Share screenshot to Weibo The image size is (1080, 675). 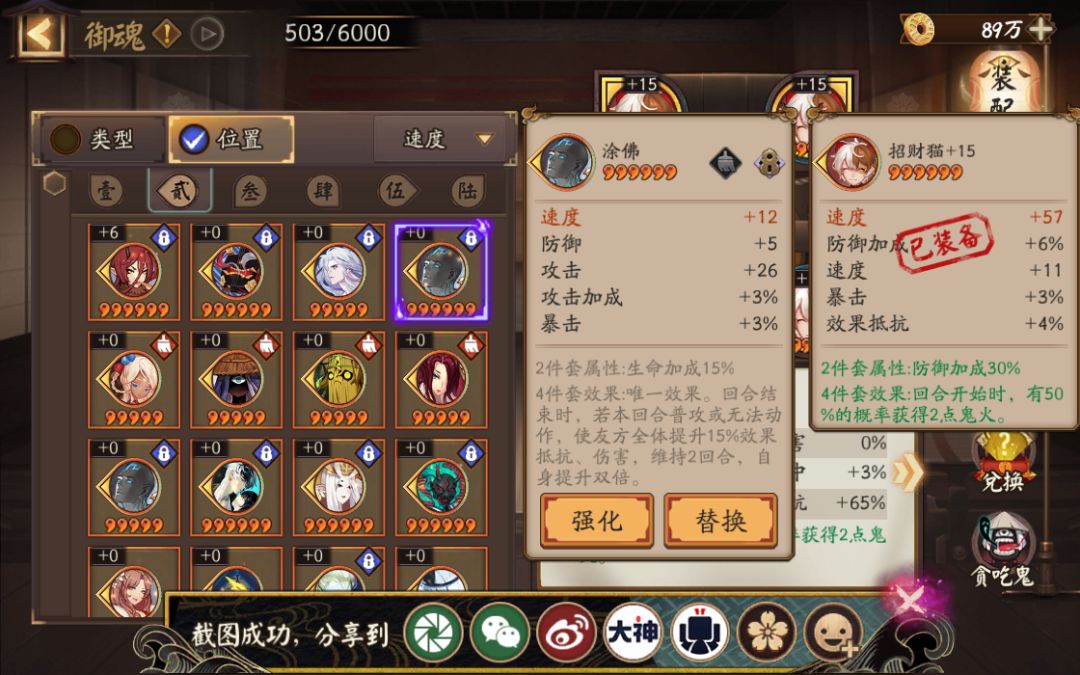coord(567,632)
